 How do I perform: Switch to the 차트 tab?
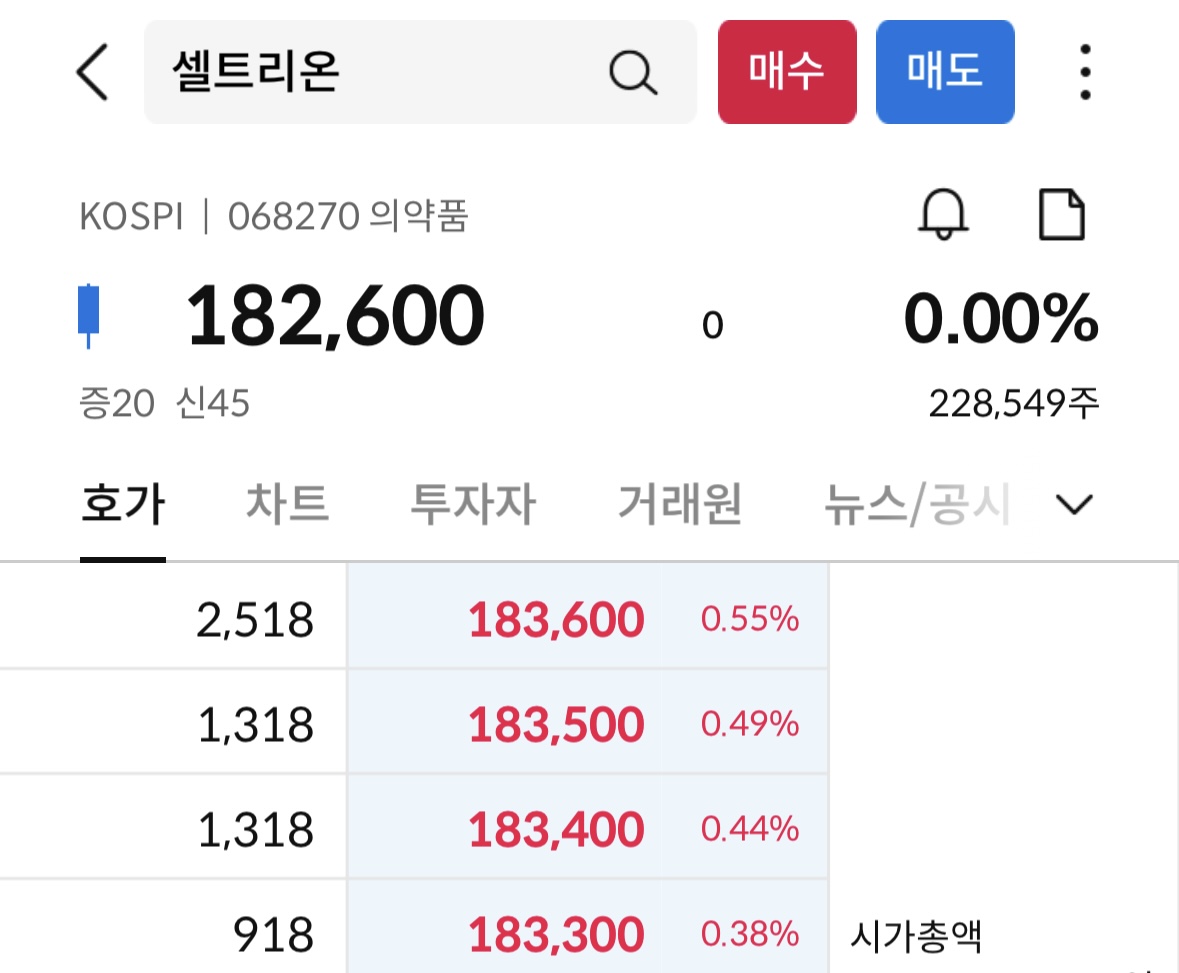click(x=287, y=504)
